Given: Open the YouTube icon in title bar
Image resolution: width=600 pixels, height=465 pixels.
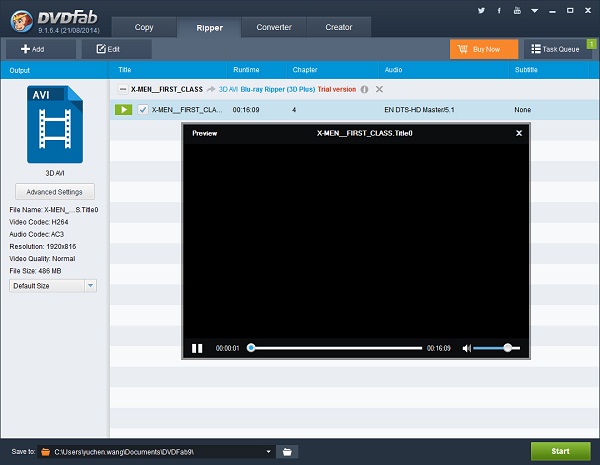Looking at the screenshot, I should point(517,11).
